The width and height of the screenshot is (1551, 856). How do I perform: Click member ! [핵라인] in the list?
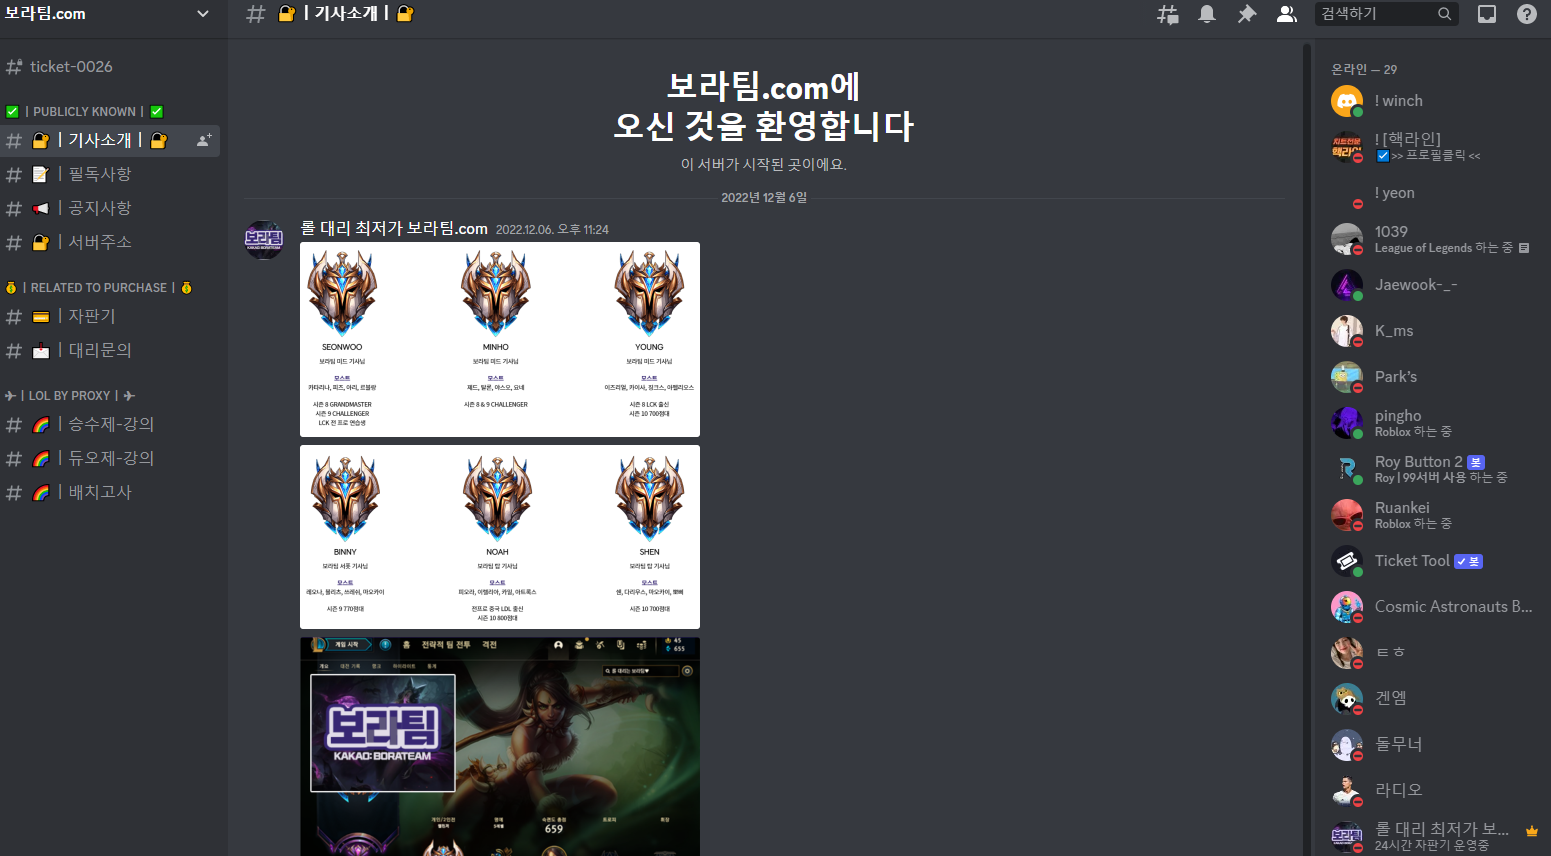point(1431,147)
